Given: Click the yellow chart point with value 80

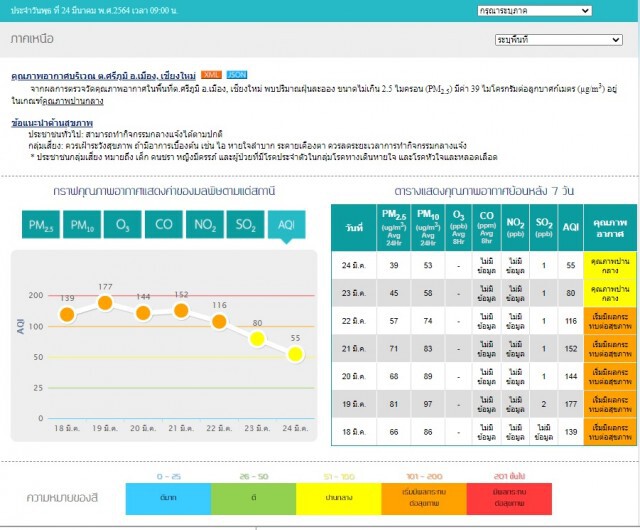Looking at the screenshot, I should (x=257, y=338).
